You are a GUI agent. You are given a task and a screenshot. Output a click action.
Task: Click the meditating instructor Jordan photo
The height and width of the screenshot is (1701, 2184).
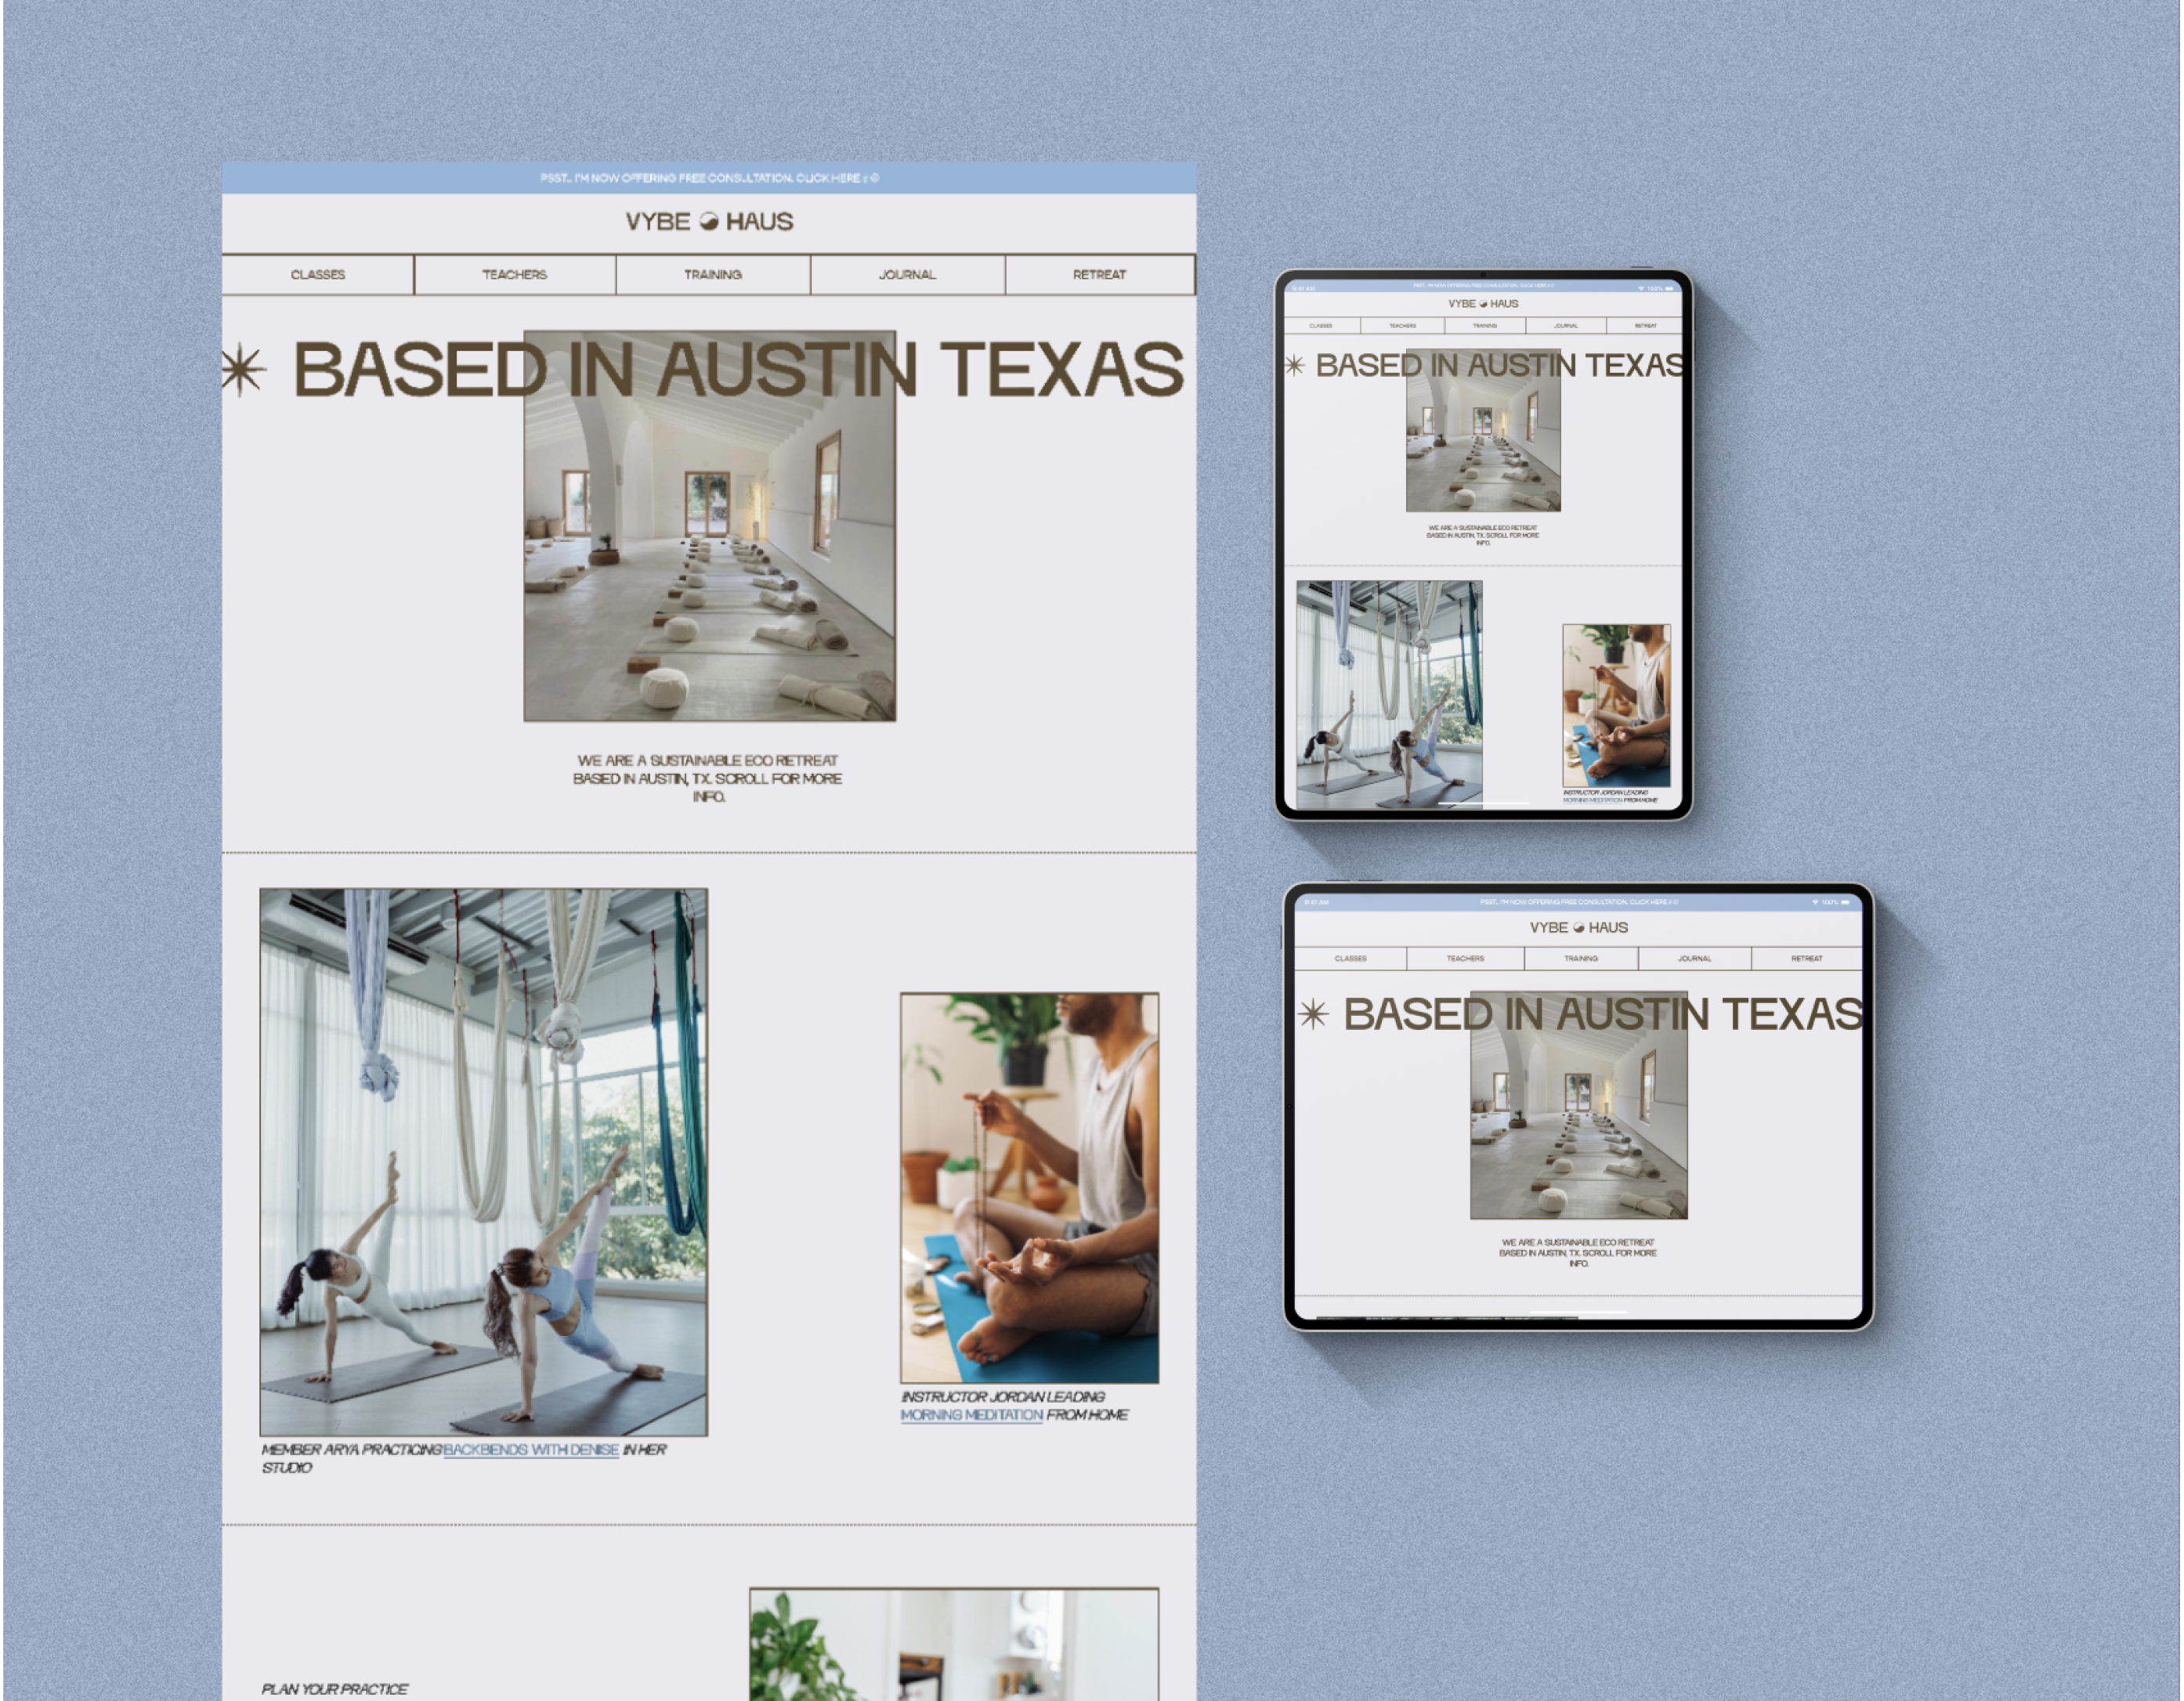click(1029, 1188)
